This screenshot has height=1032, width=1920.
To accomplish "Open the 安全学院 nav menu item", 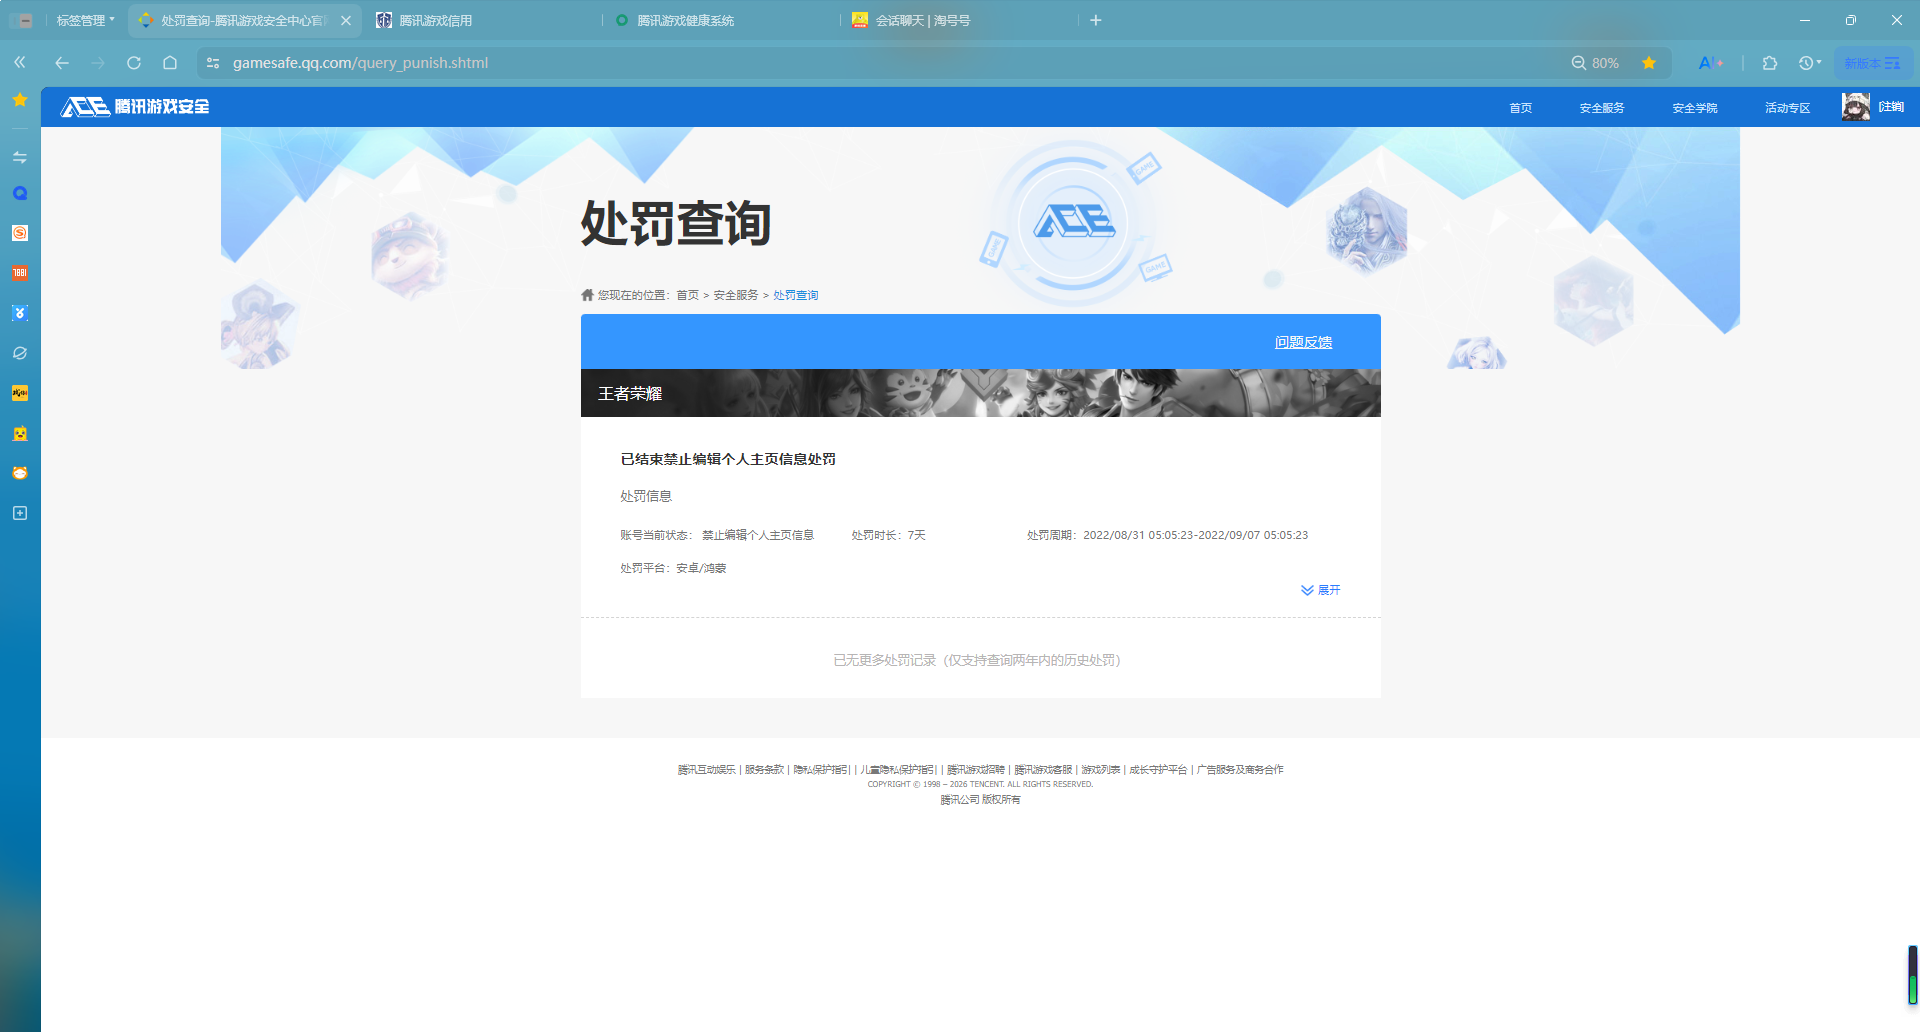I will coord(1695,107).
